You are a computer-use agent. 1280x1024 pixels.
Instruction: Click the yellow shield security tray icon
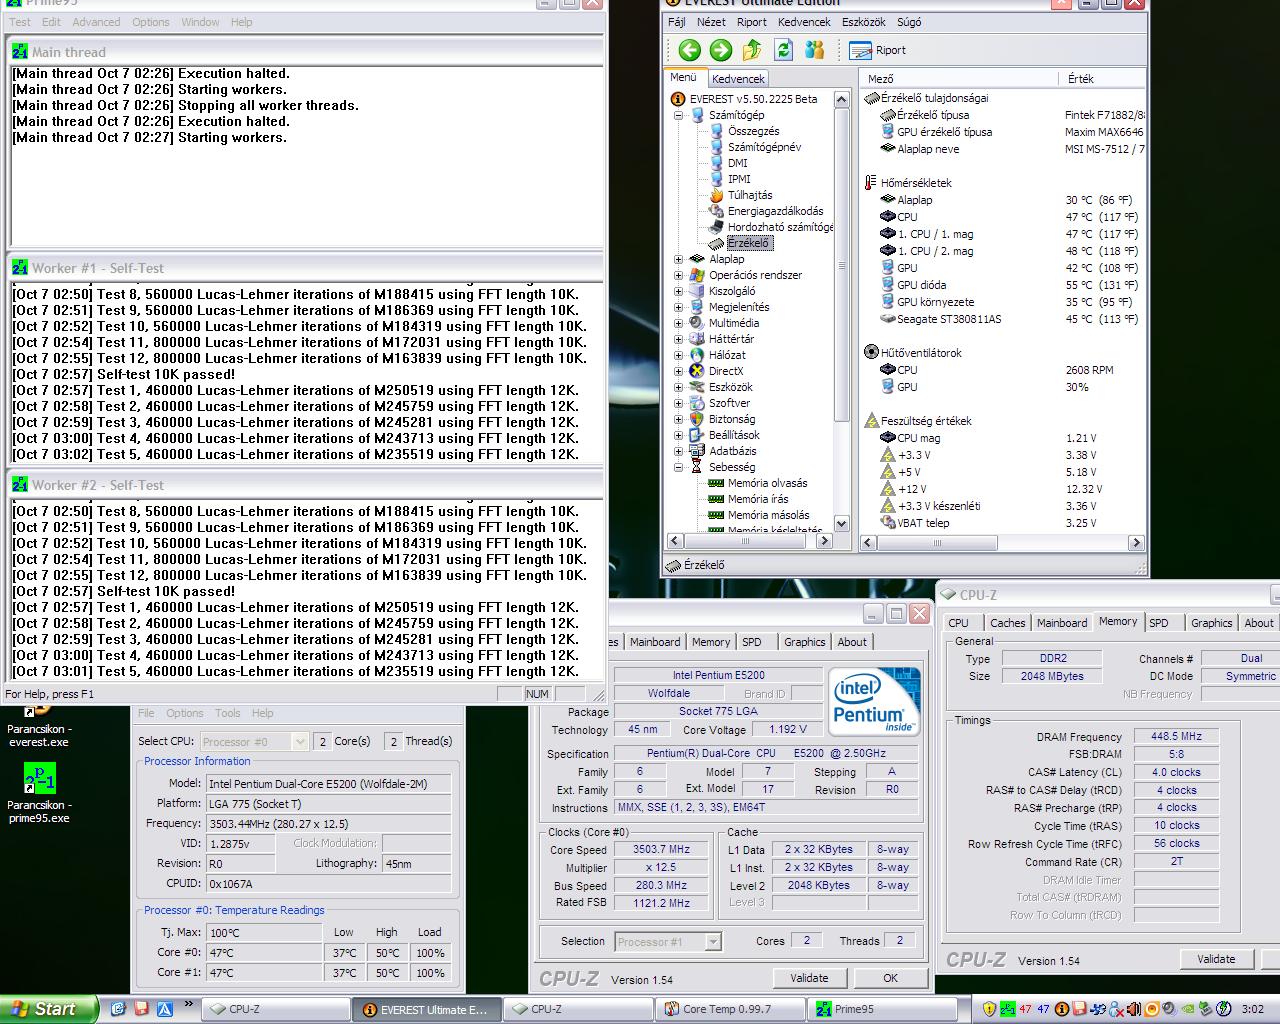click(x=989, y=1009)
